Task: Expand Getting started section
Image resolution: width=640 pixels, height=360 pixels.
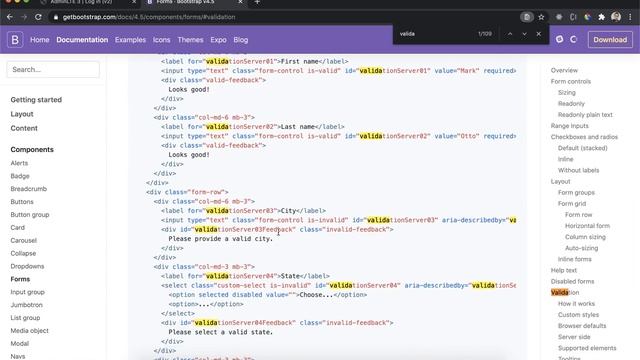Action: tap(36, 100)
